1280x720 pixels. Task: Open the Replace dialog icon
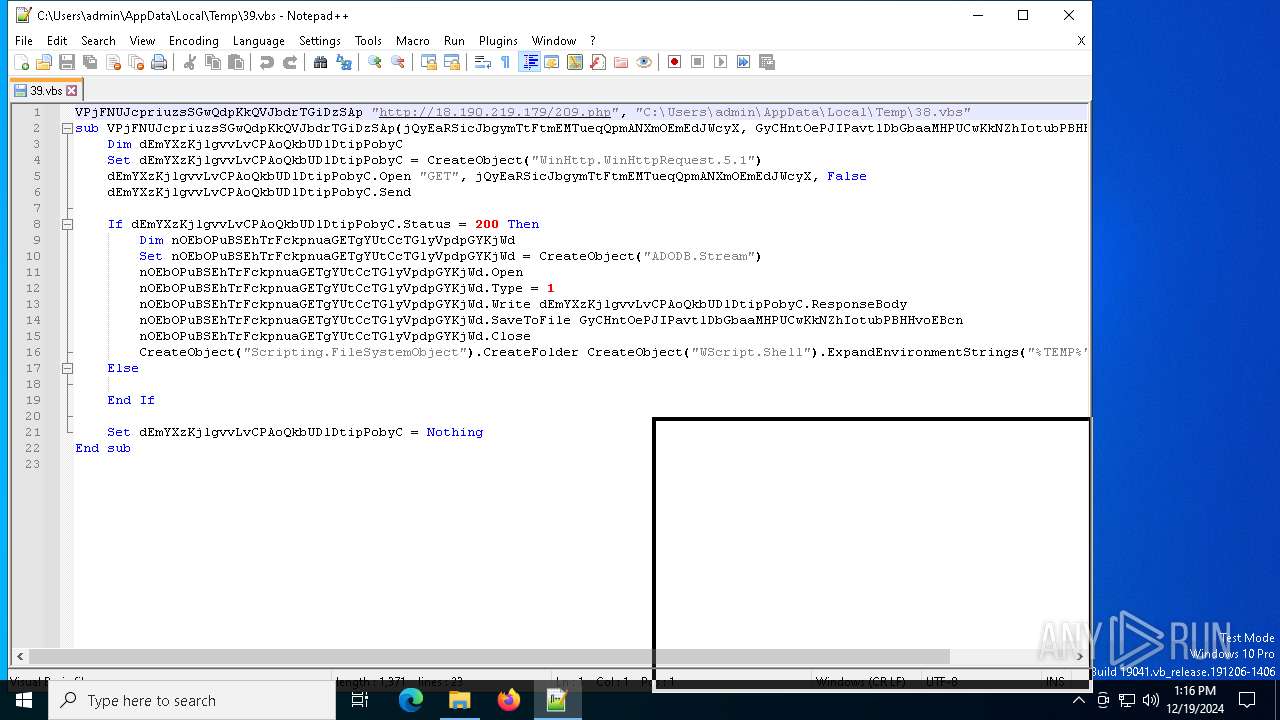(344, 62)
